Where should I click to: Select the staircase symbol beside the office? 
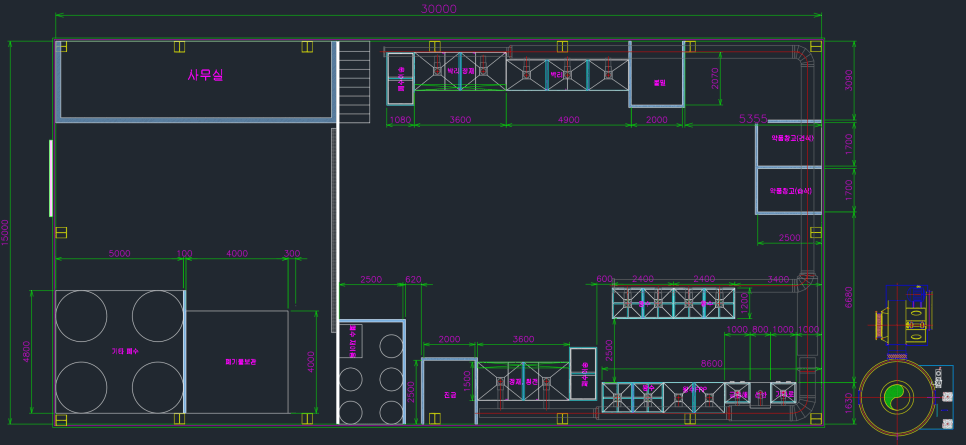pos(354,82)
